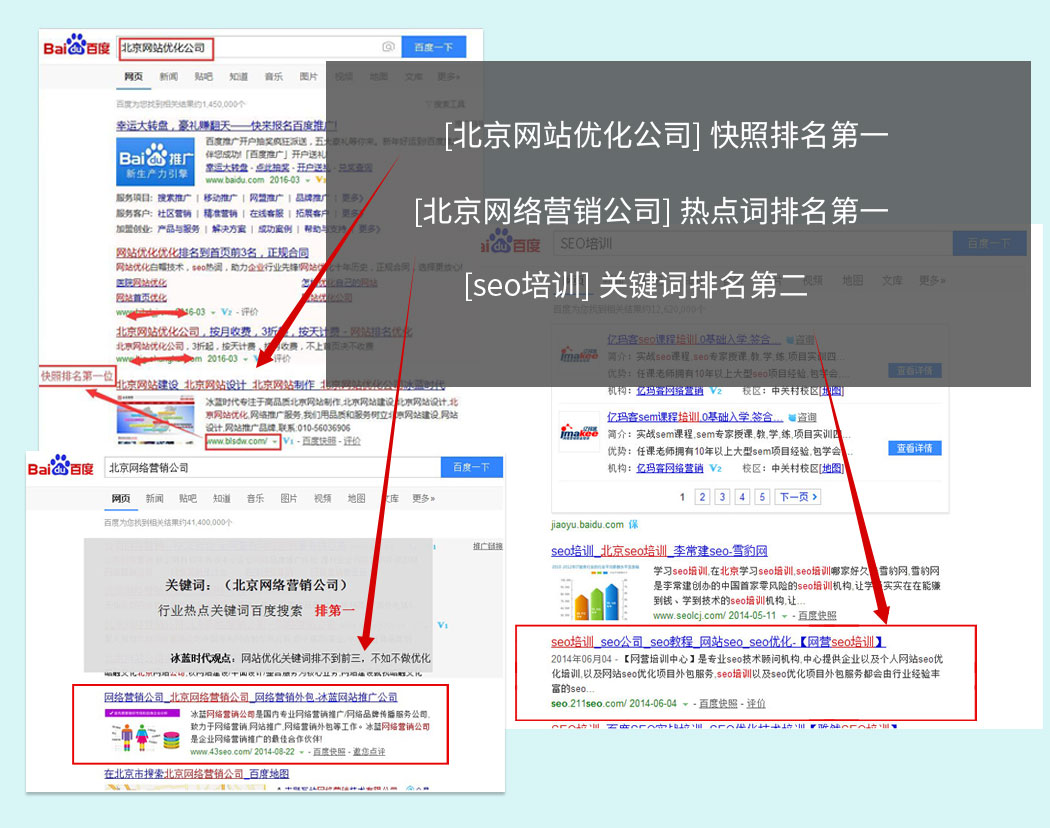Click camera image-search icon in top search box

point(388,46)
